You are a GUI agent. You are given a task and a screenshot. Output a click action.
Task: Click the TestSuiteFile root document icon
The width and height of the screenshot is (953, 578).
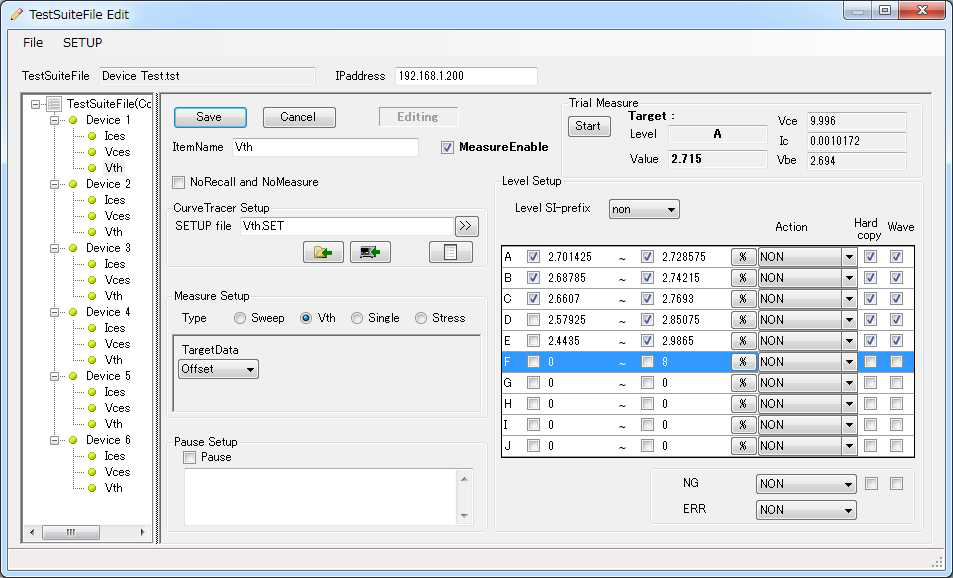click(54, 104)
